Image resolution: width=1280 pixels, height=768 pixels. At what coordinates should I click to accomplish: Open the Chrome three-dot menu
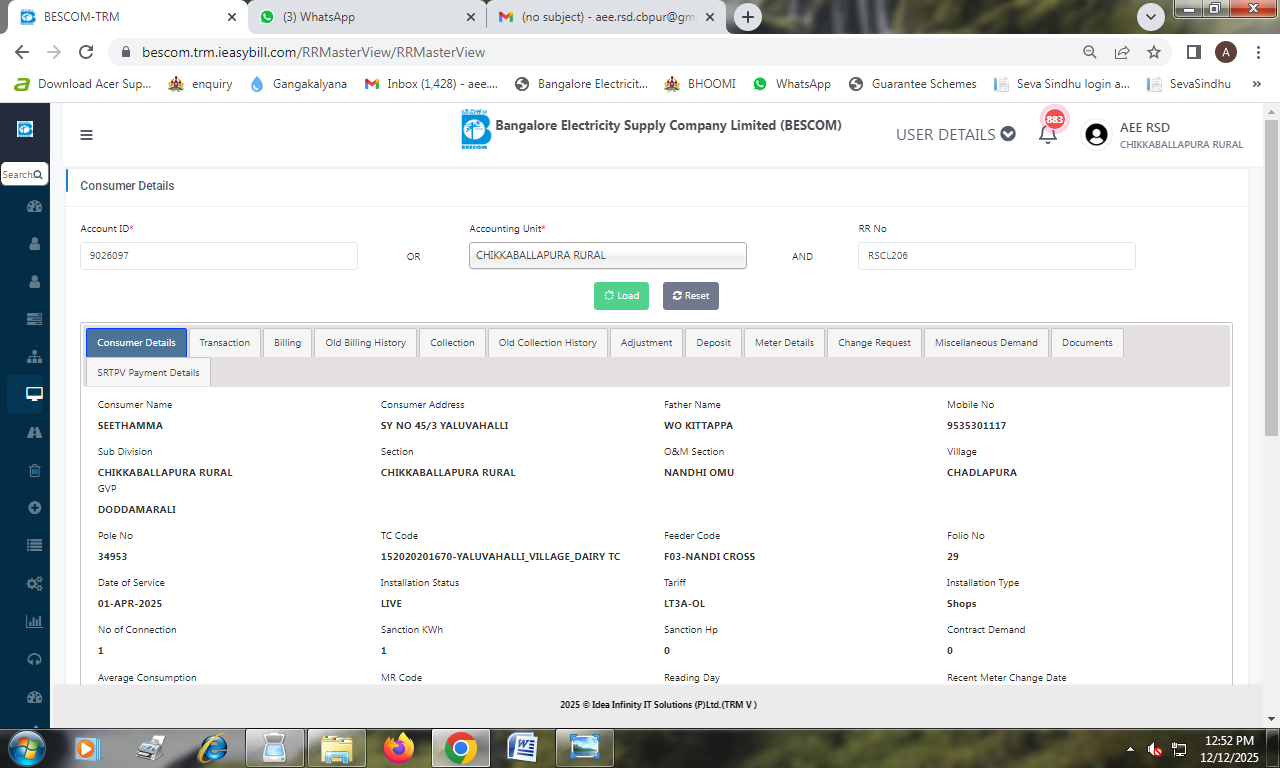[x=1257, y=52]
